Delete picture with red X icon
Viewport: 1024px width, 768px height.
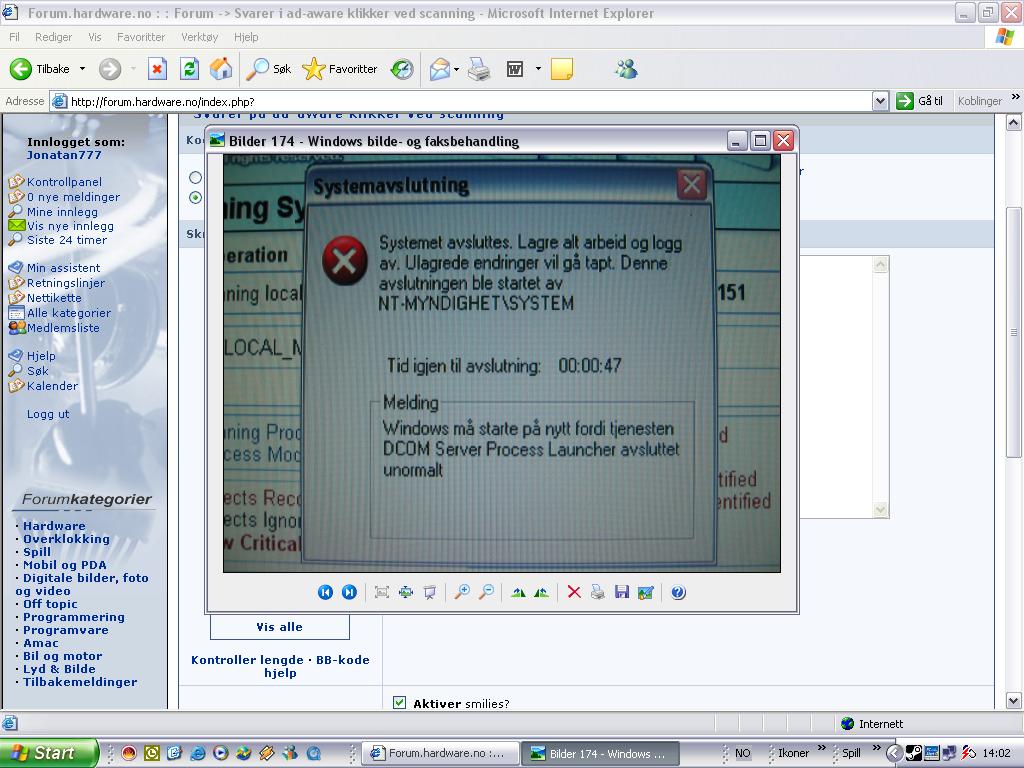click(x=574, y=592)
